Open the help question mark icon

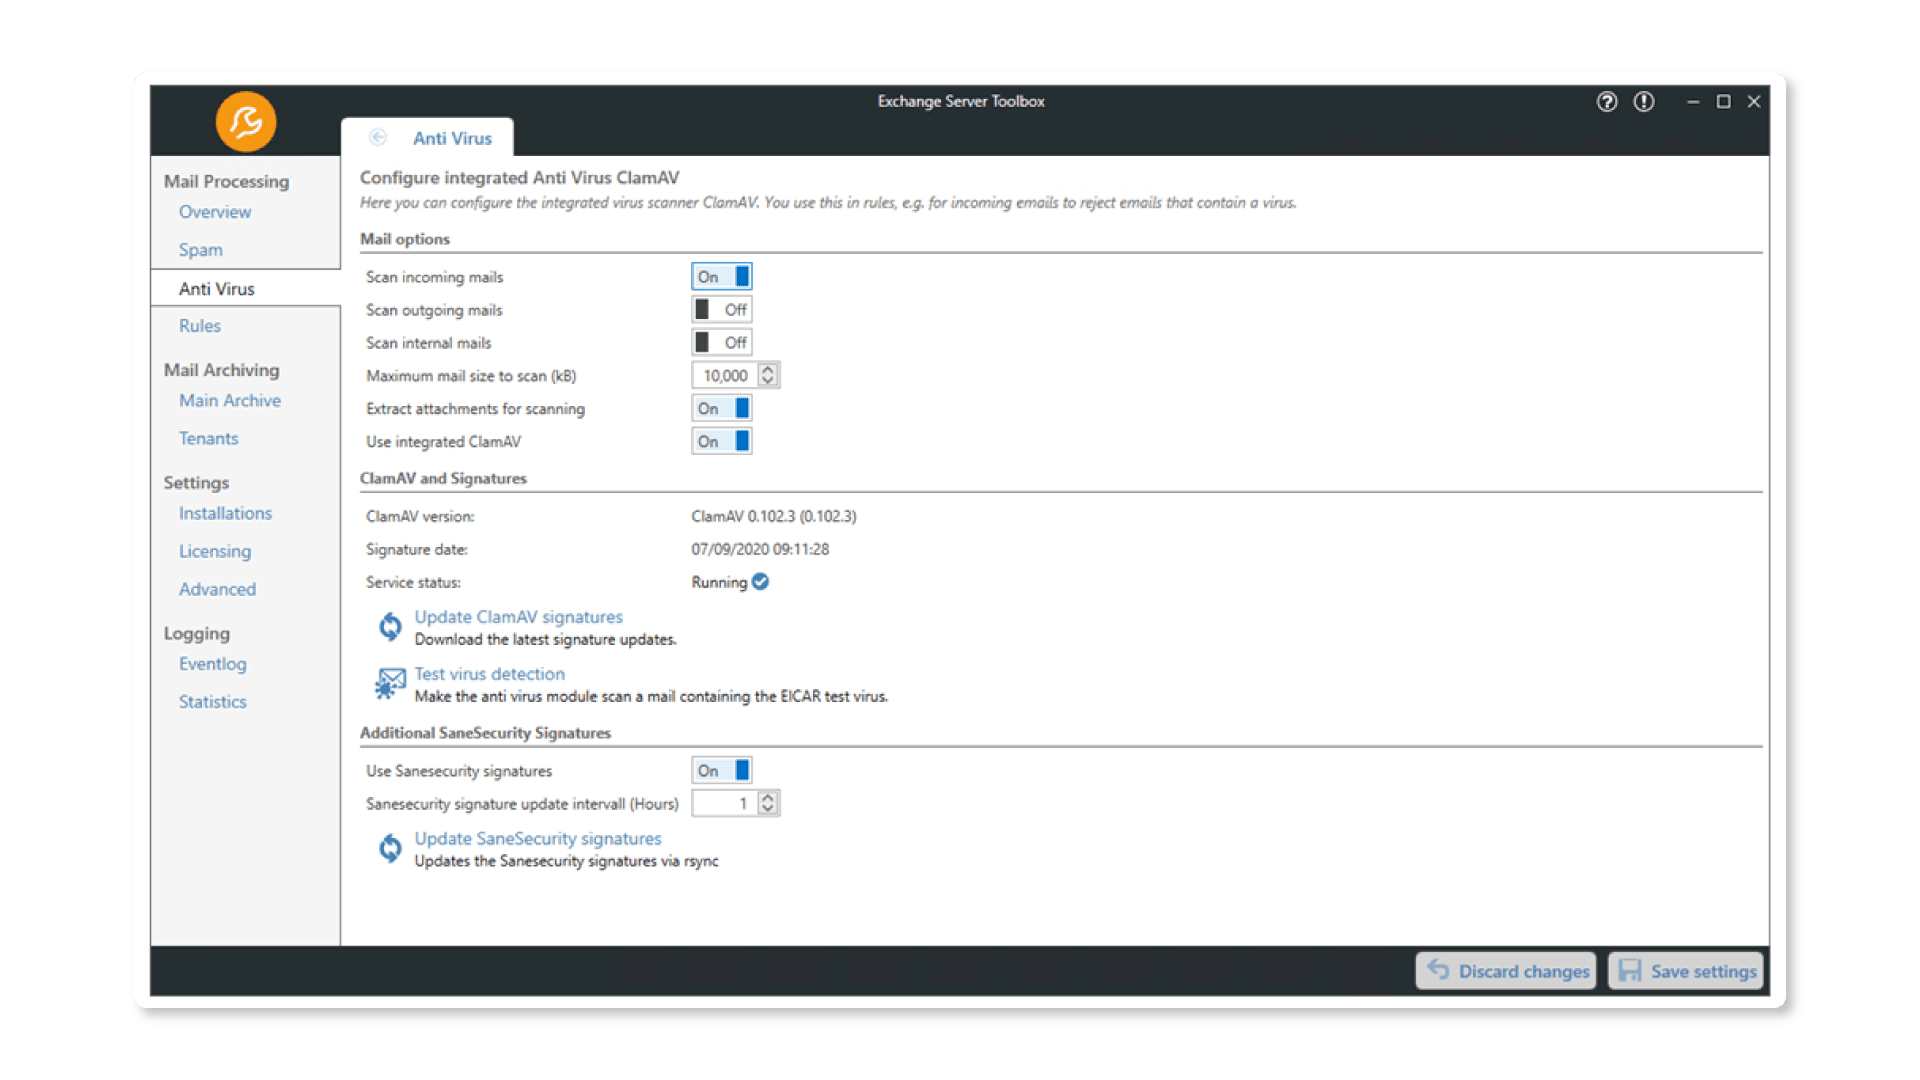pyautogui.click(x=1606, y=101)
